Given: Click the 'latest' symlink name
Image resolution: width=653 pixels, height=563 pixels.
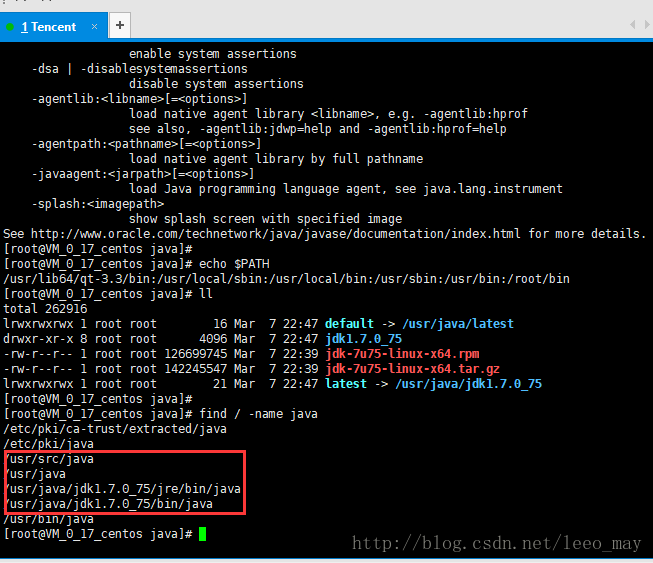Looking at the screenshot, I should coord(346,384).
